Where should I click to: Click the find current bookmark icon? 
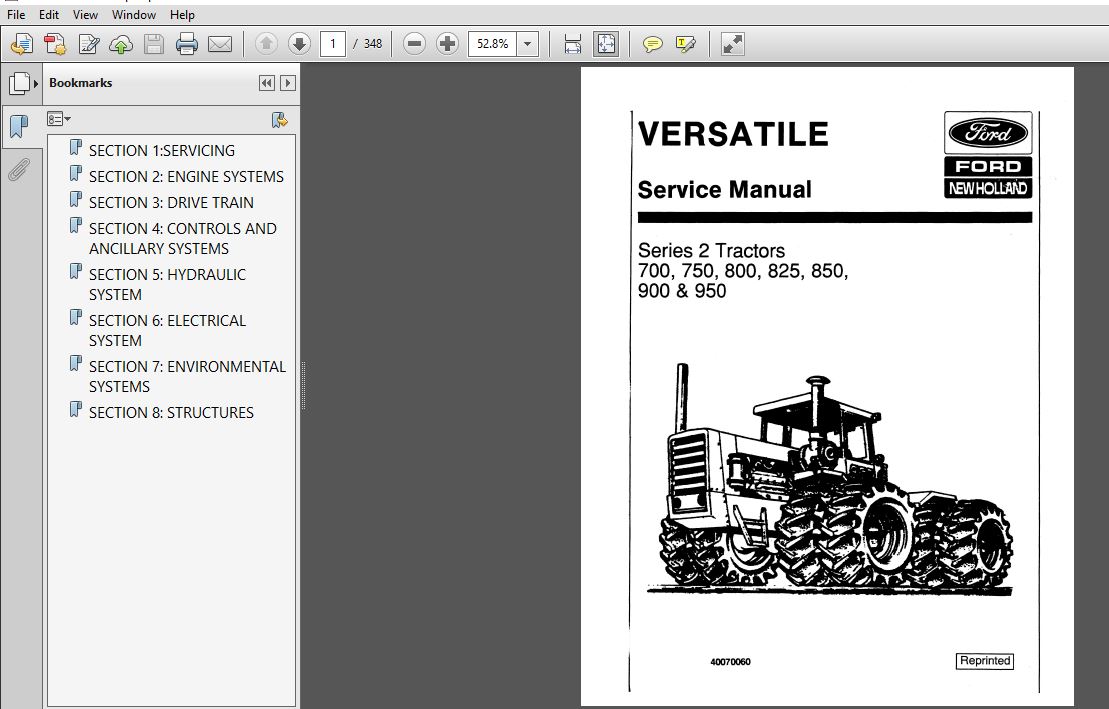point(279,120)
